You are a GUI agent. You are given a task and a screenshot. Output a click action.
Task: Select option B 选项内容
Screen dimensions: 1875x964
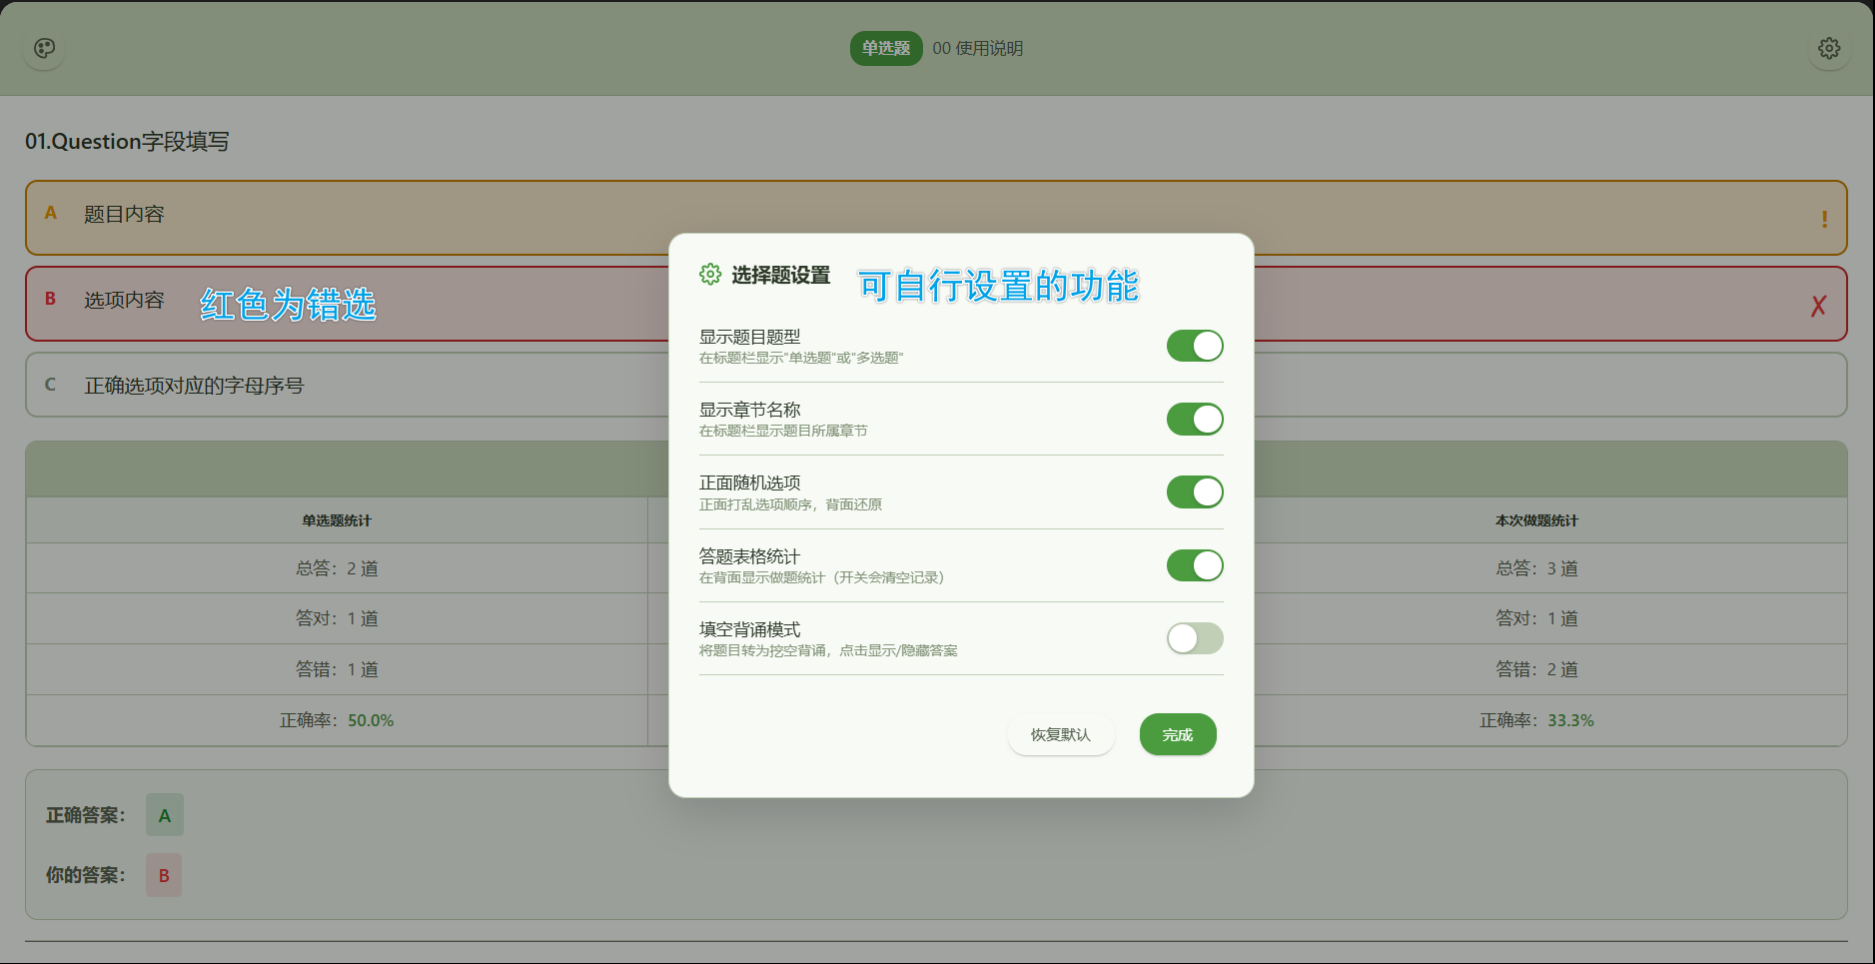point(936,304)
